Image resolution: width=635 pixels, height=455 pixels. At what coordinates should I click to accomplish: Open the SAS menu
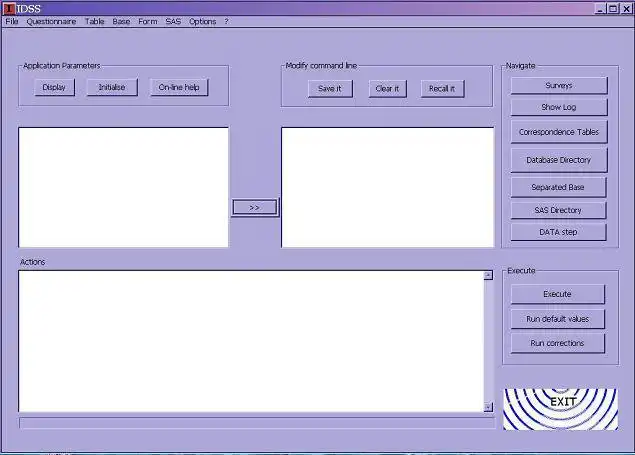coord(173,21)
